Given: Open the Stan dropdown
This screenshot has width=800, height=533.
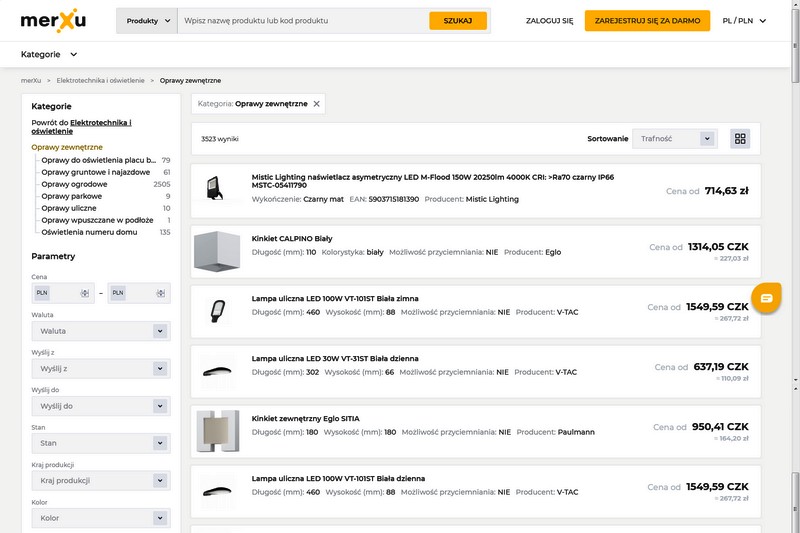Looking at the screenshot, I should (101, 443).
